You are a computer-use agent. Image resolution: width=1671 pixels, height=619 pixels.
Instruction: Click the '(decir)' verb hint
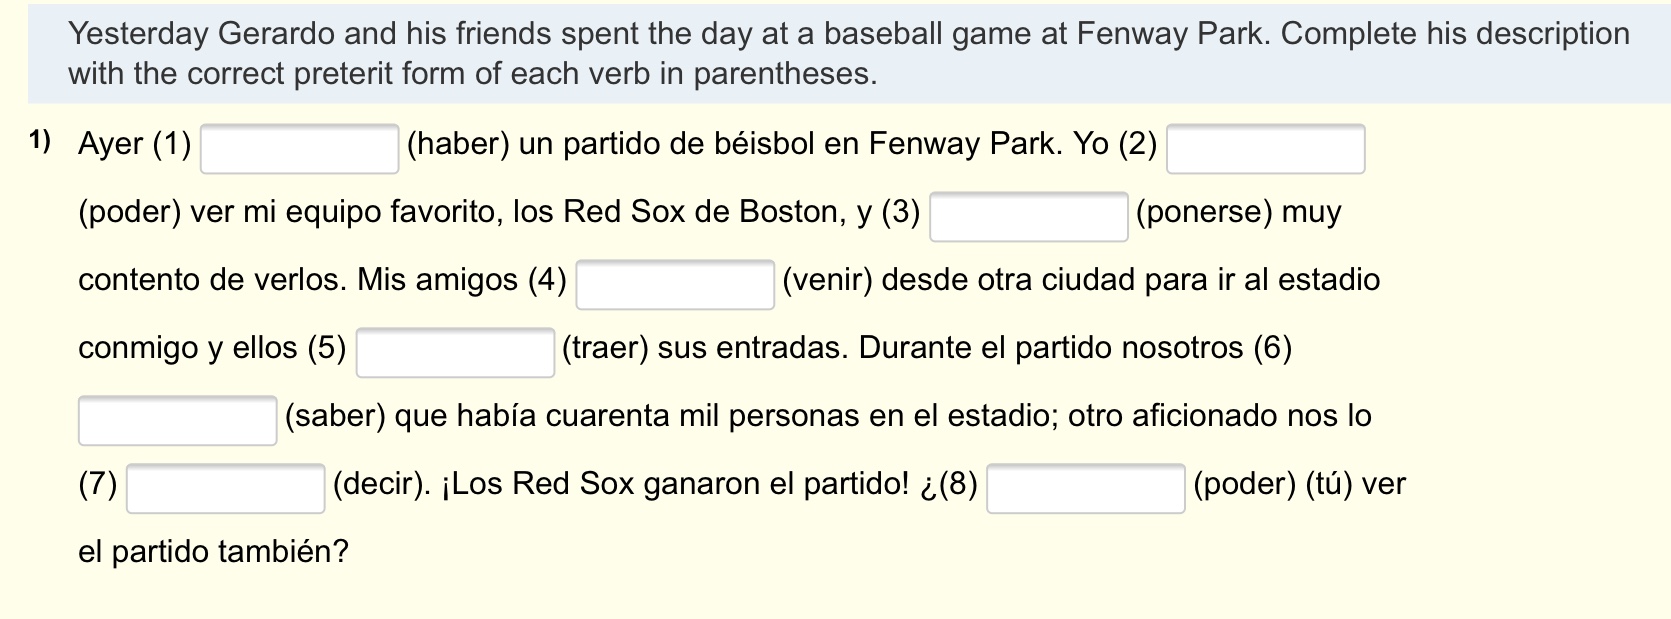coord(380,484)
